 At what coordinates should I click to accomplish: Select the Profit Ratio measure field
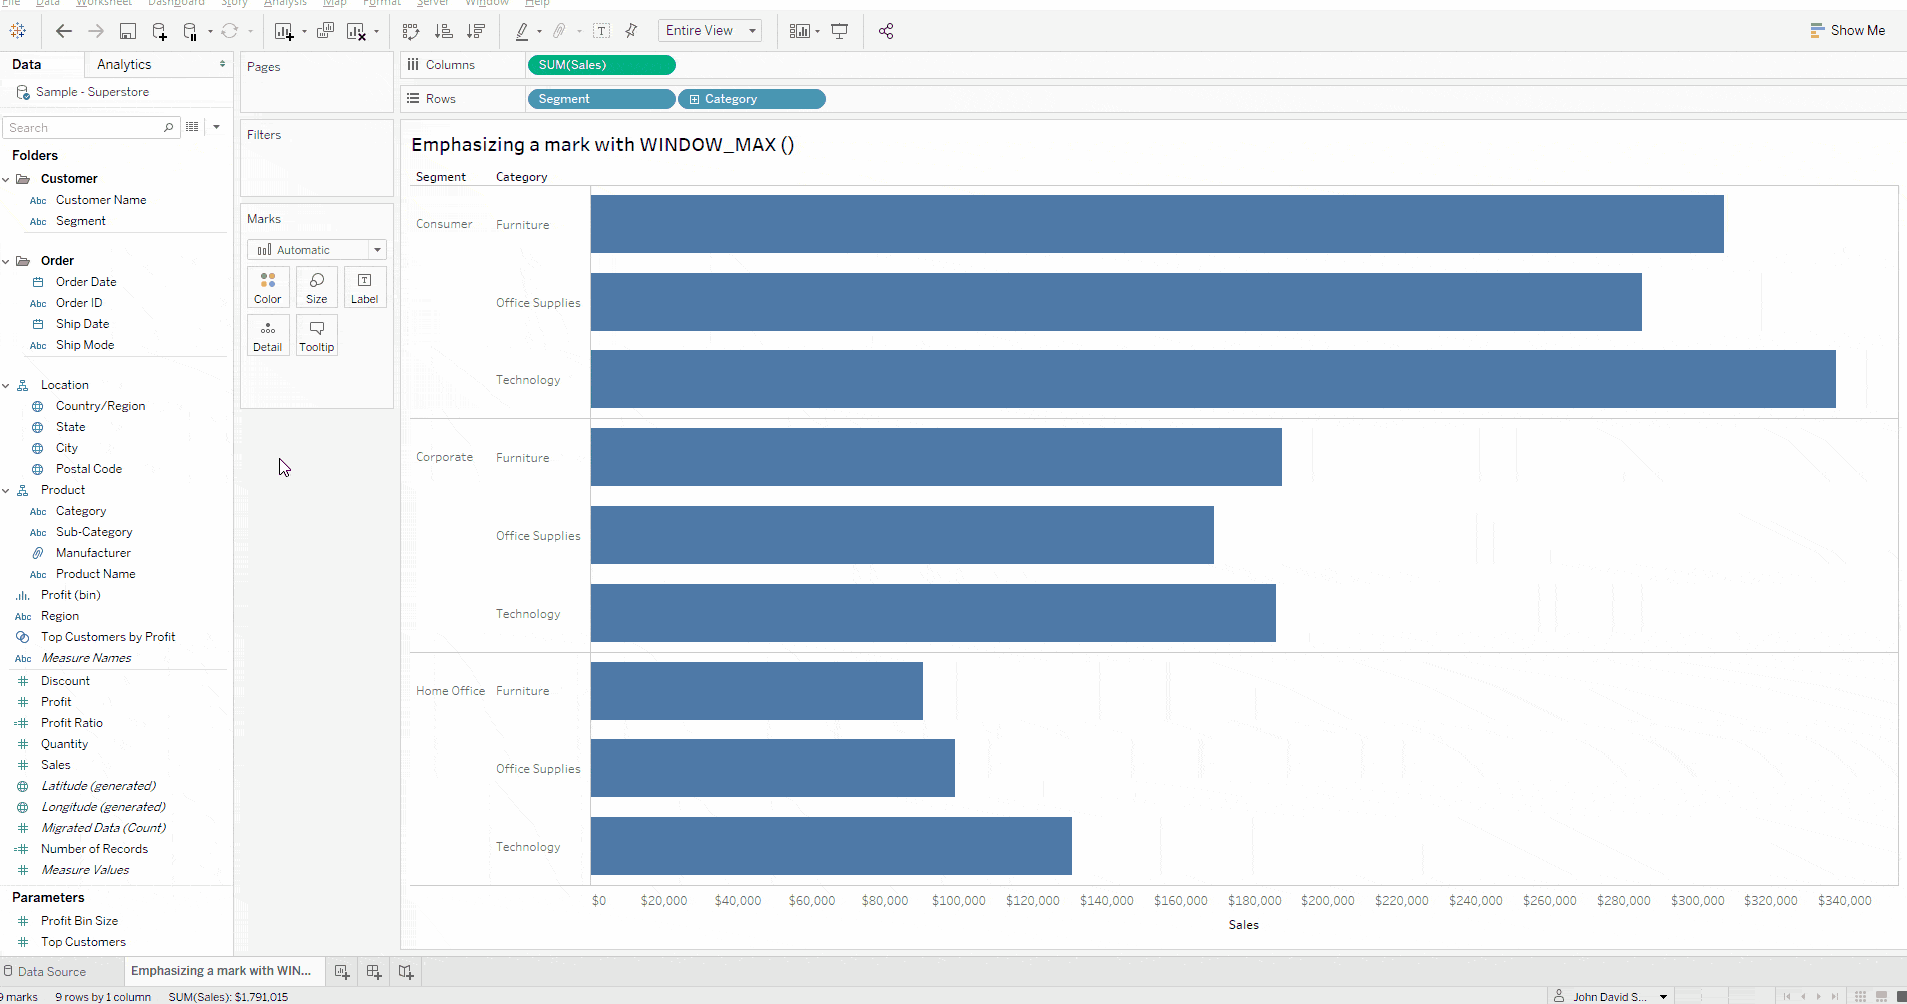[x=72, y=723]
